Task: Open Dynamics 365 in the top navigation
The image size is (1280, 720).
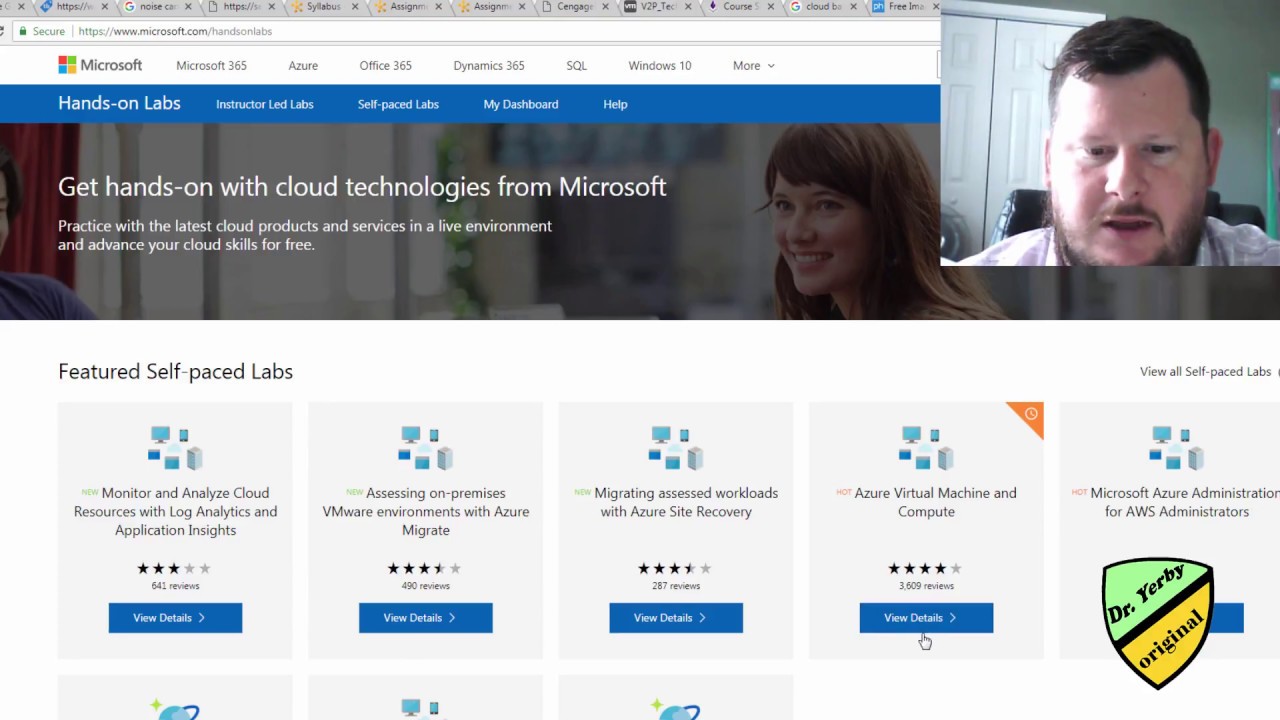Action: pyautogui.click(x=489, y=66)
